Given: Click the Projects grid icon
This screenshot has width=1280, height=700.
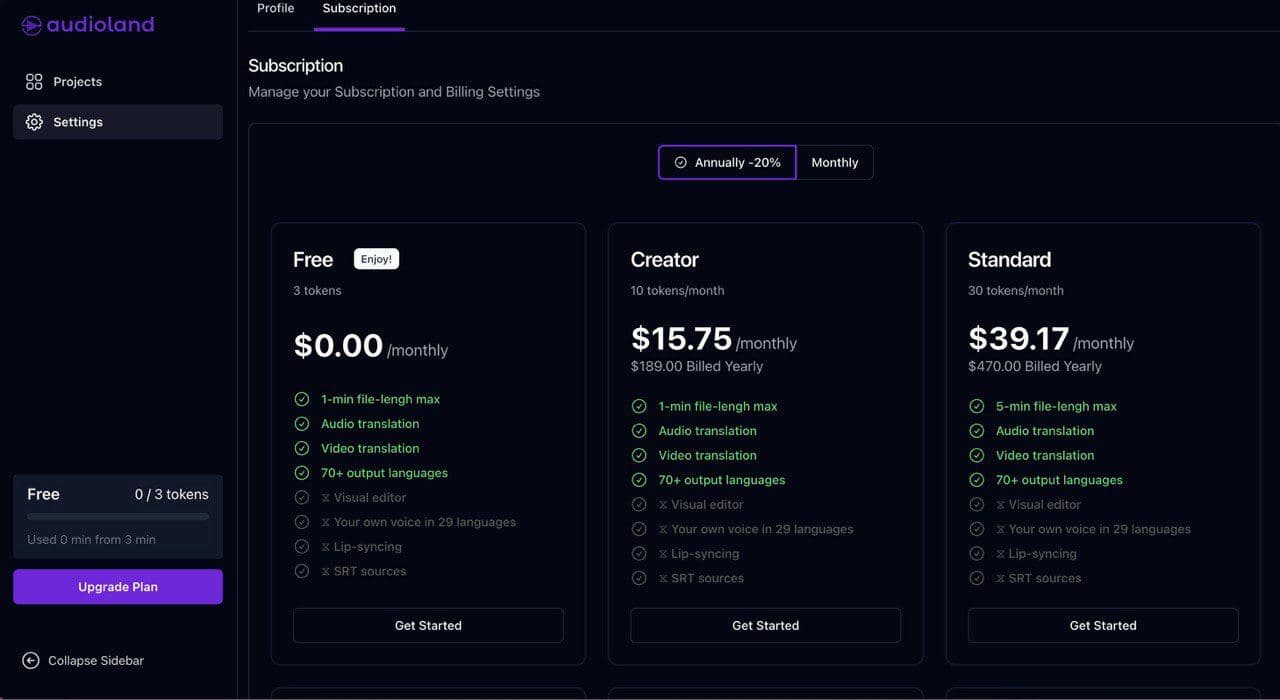Looking at the screenshot, I should pyautogui.click(x=34, y=82).
